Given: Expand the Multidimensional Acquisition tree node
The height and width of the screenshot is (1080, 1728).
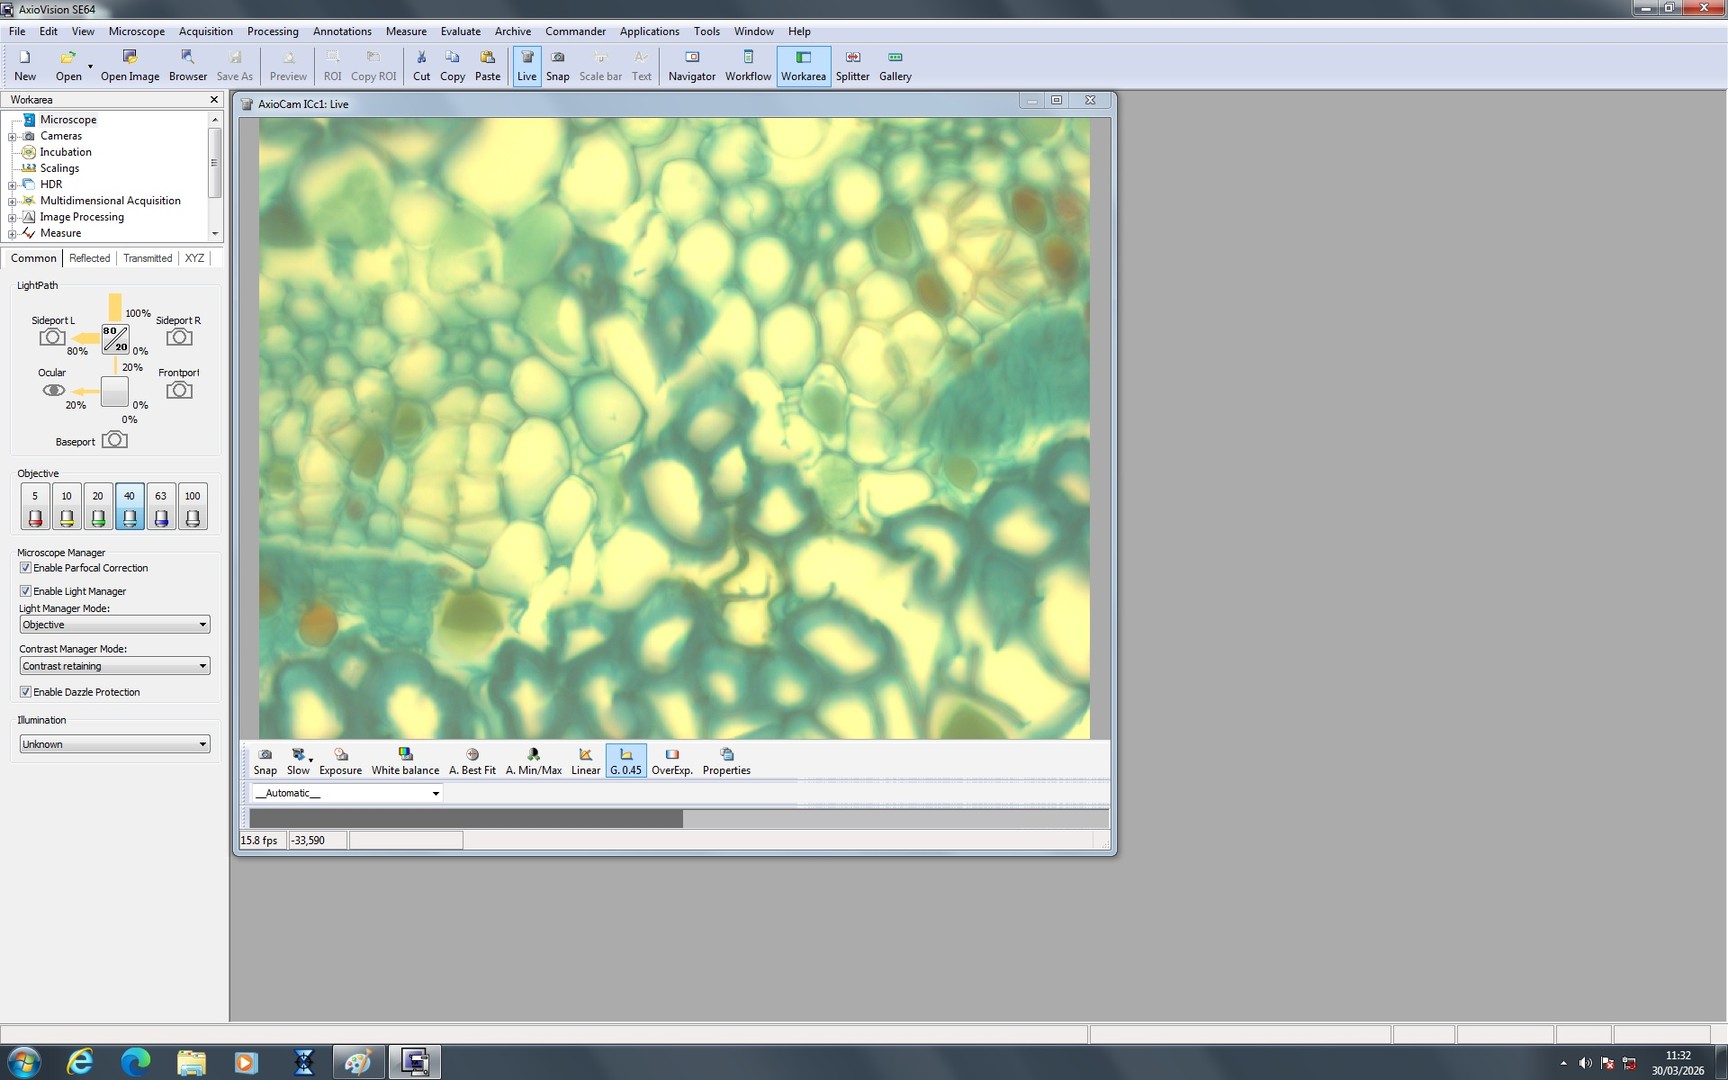Looking at the screenshot, I should click(10, 200).
